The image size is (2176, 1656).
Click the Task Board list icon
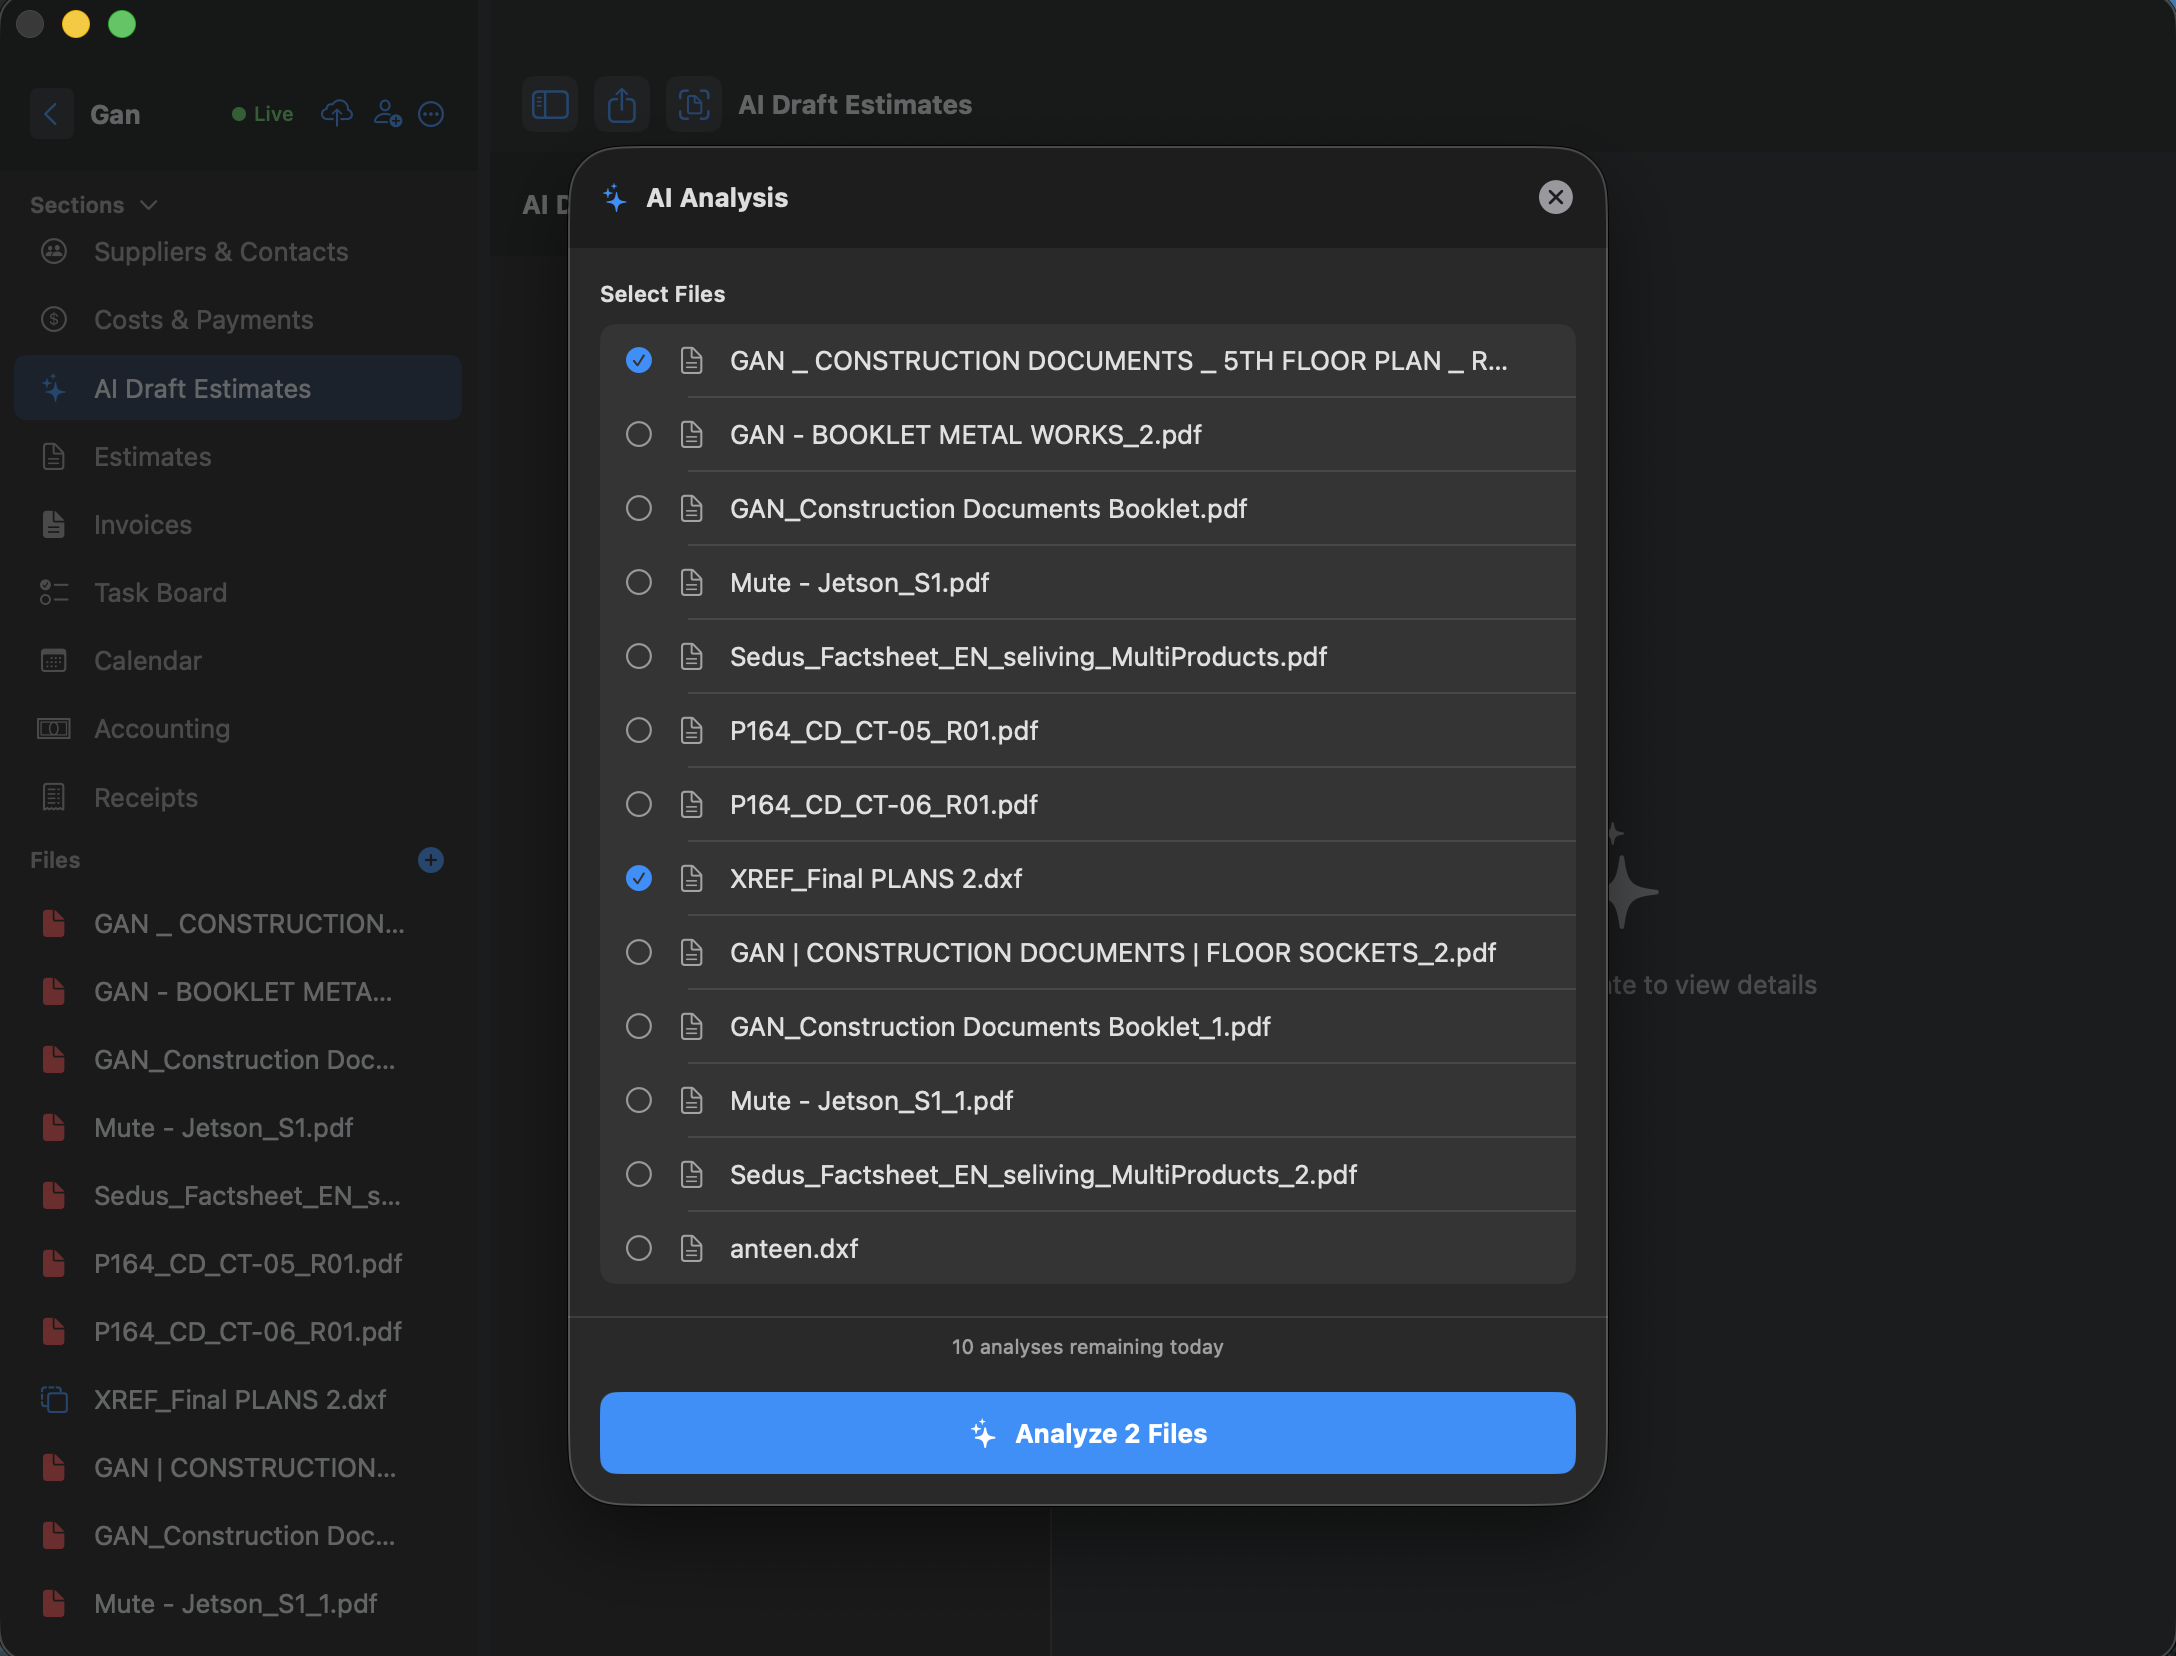54,592
